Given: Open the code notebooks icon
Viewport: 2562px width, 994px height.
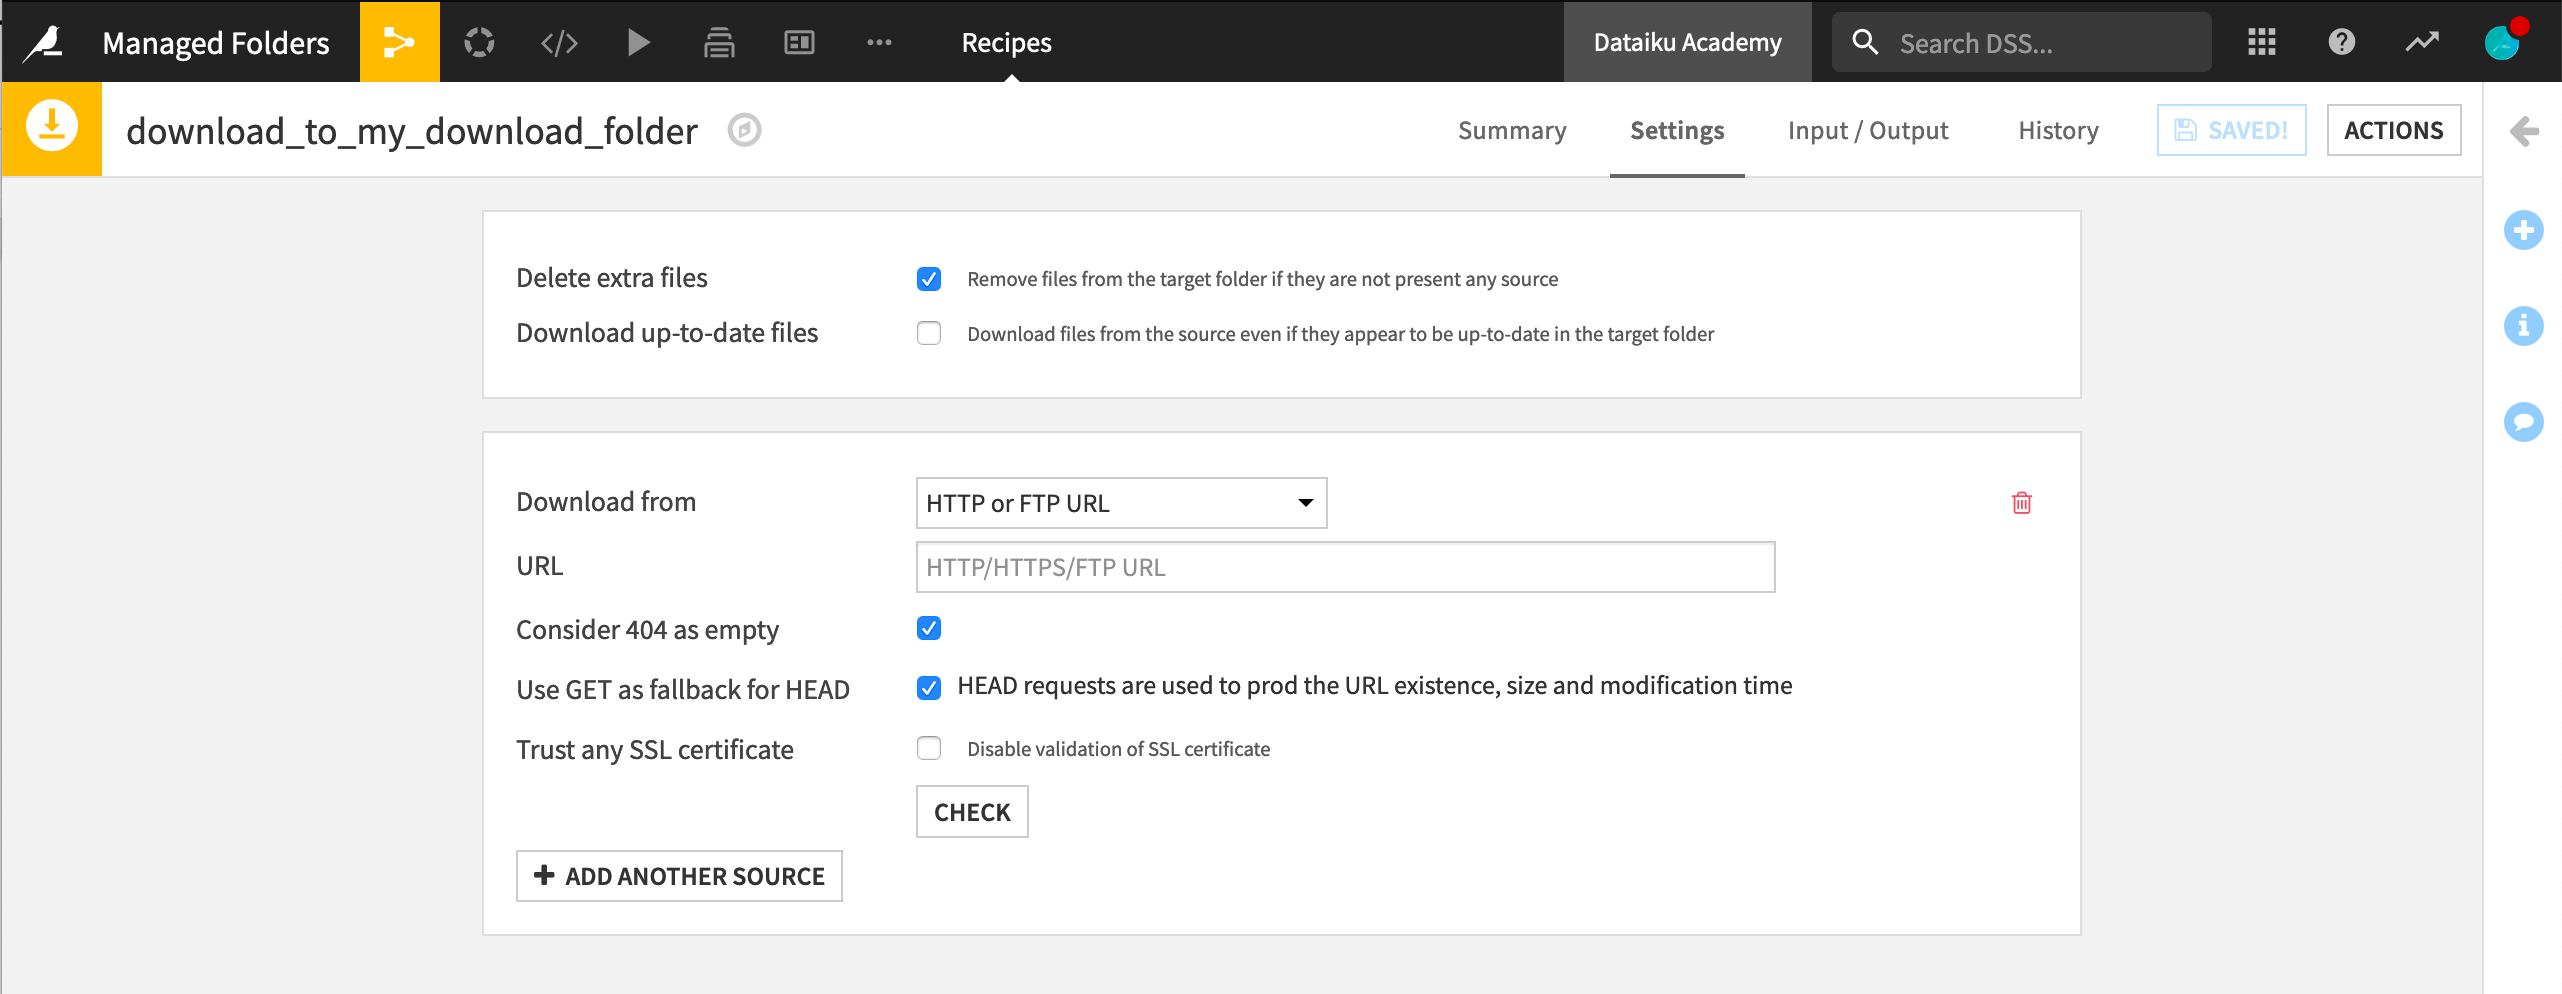Looking at the screenshot, I should point(559,42).
